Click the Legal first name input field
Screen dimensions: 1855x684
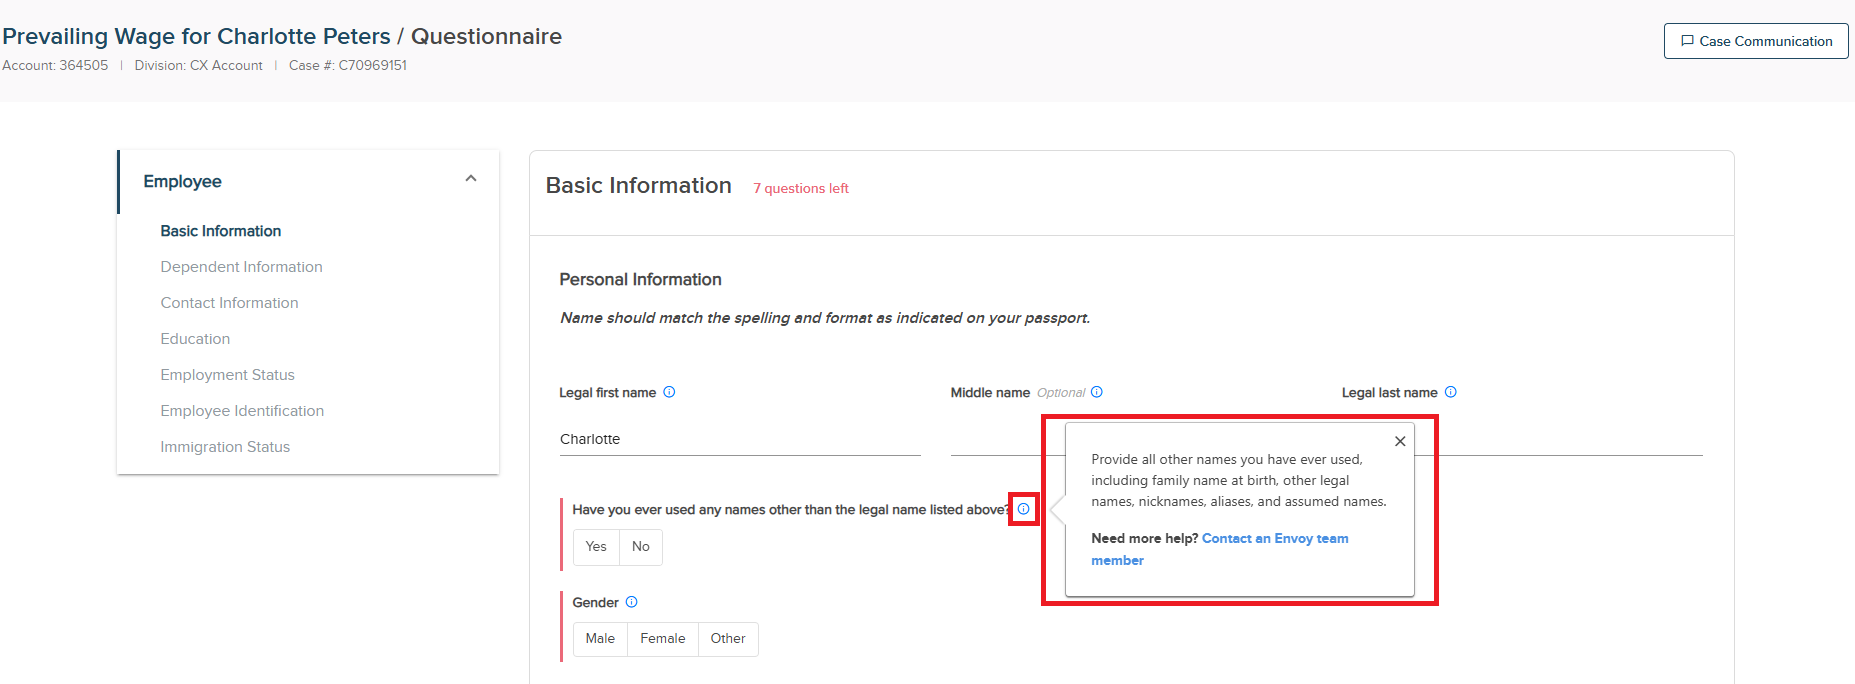point(739,439)
